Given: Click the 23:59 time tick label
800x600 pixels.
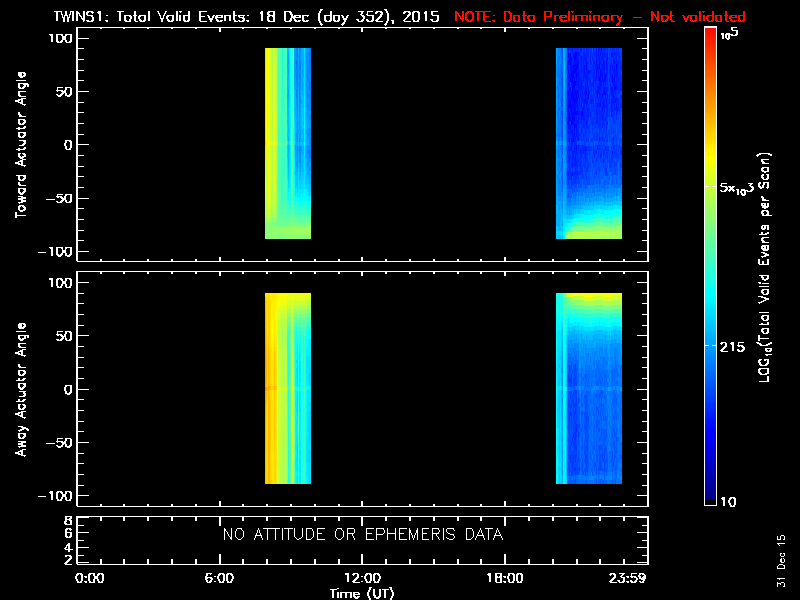Looking at the screenshot, I should pos(628,579).
